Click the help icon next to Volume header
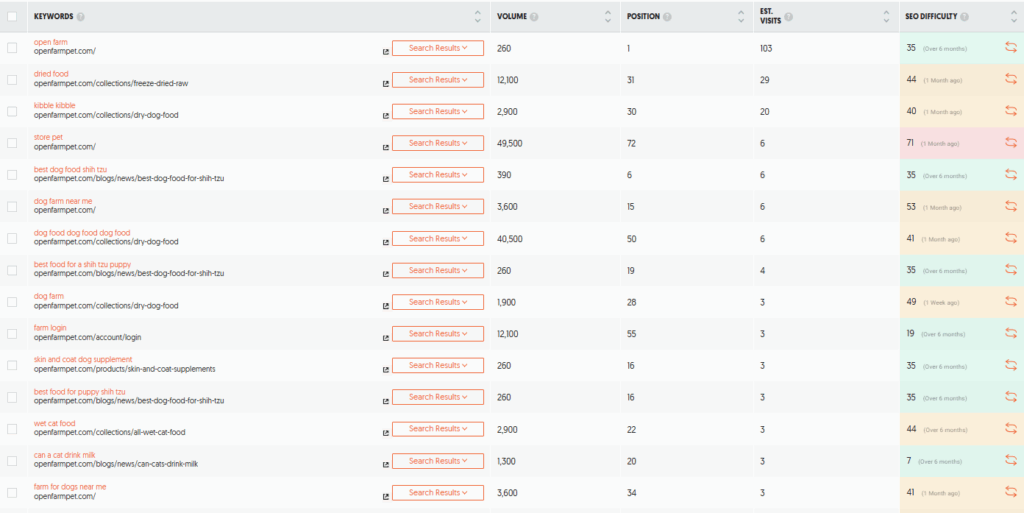Screen dimensions: 1024x513 [x=534, y=17]
